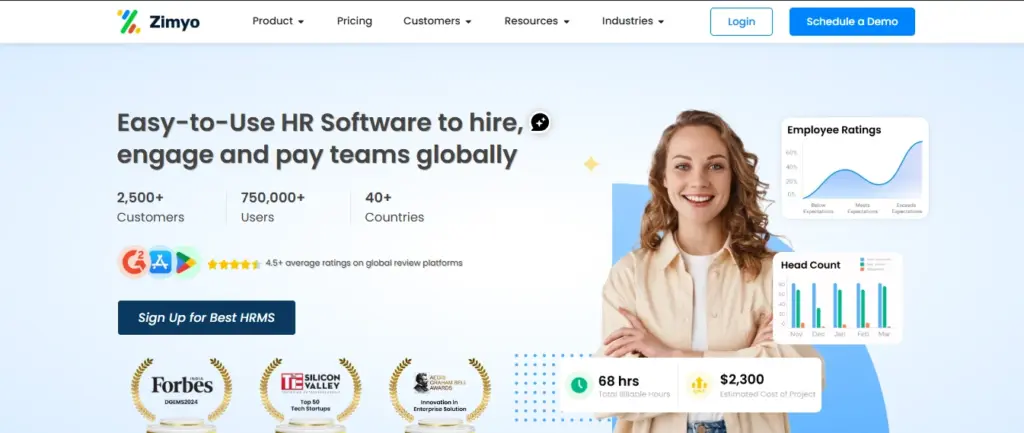The image size is (1024, 433).
Task: Click the Login button
Action: [741, 22]
